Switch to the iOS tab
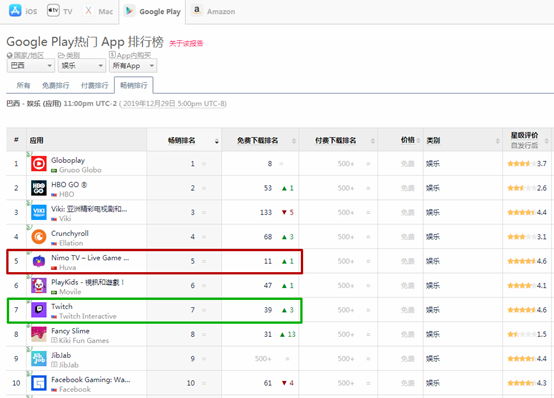This screenshot has width=554, height=398. pyautogui.click(x=23, y=11)
